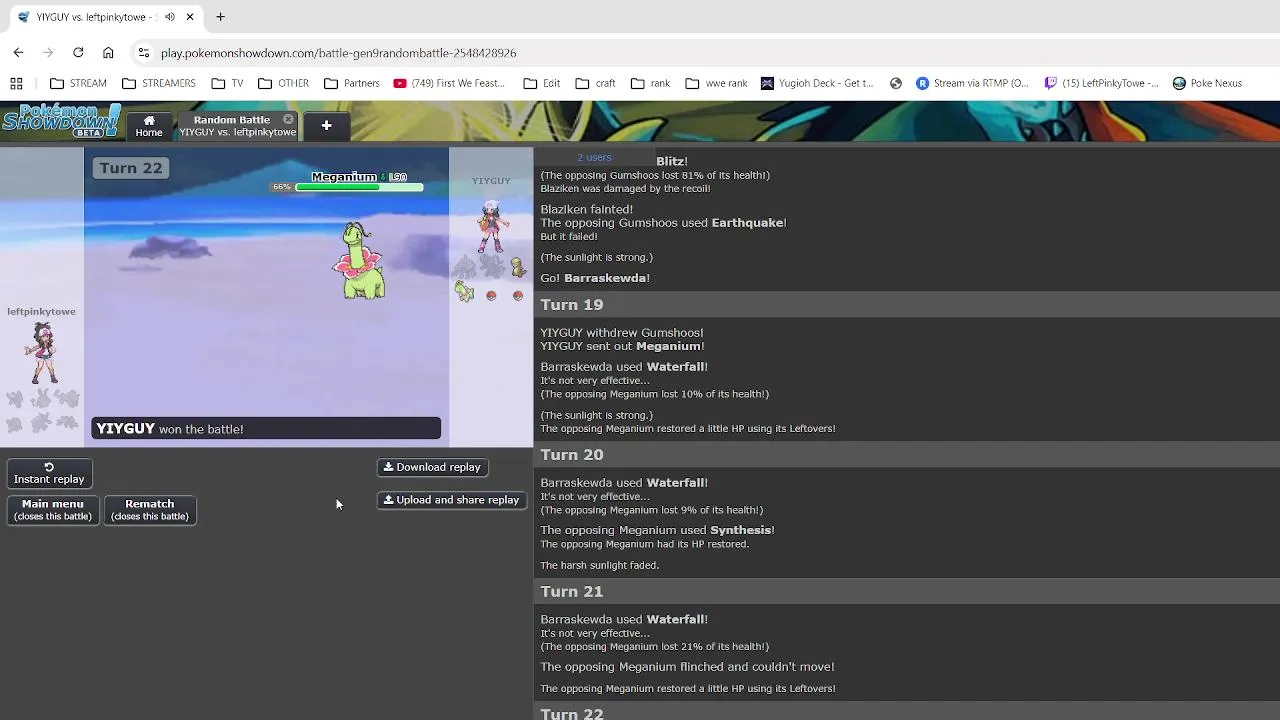Viewport: 1280px width, 720px height.
Task: Open the browser home page
Action: [x=108, y=53]
